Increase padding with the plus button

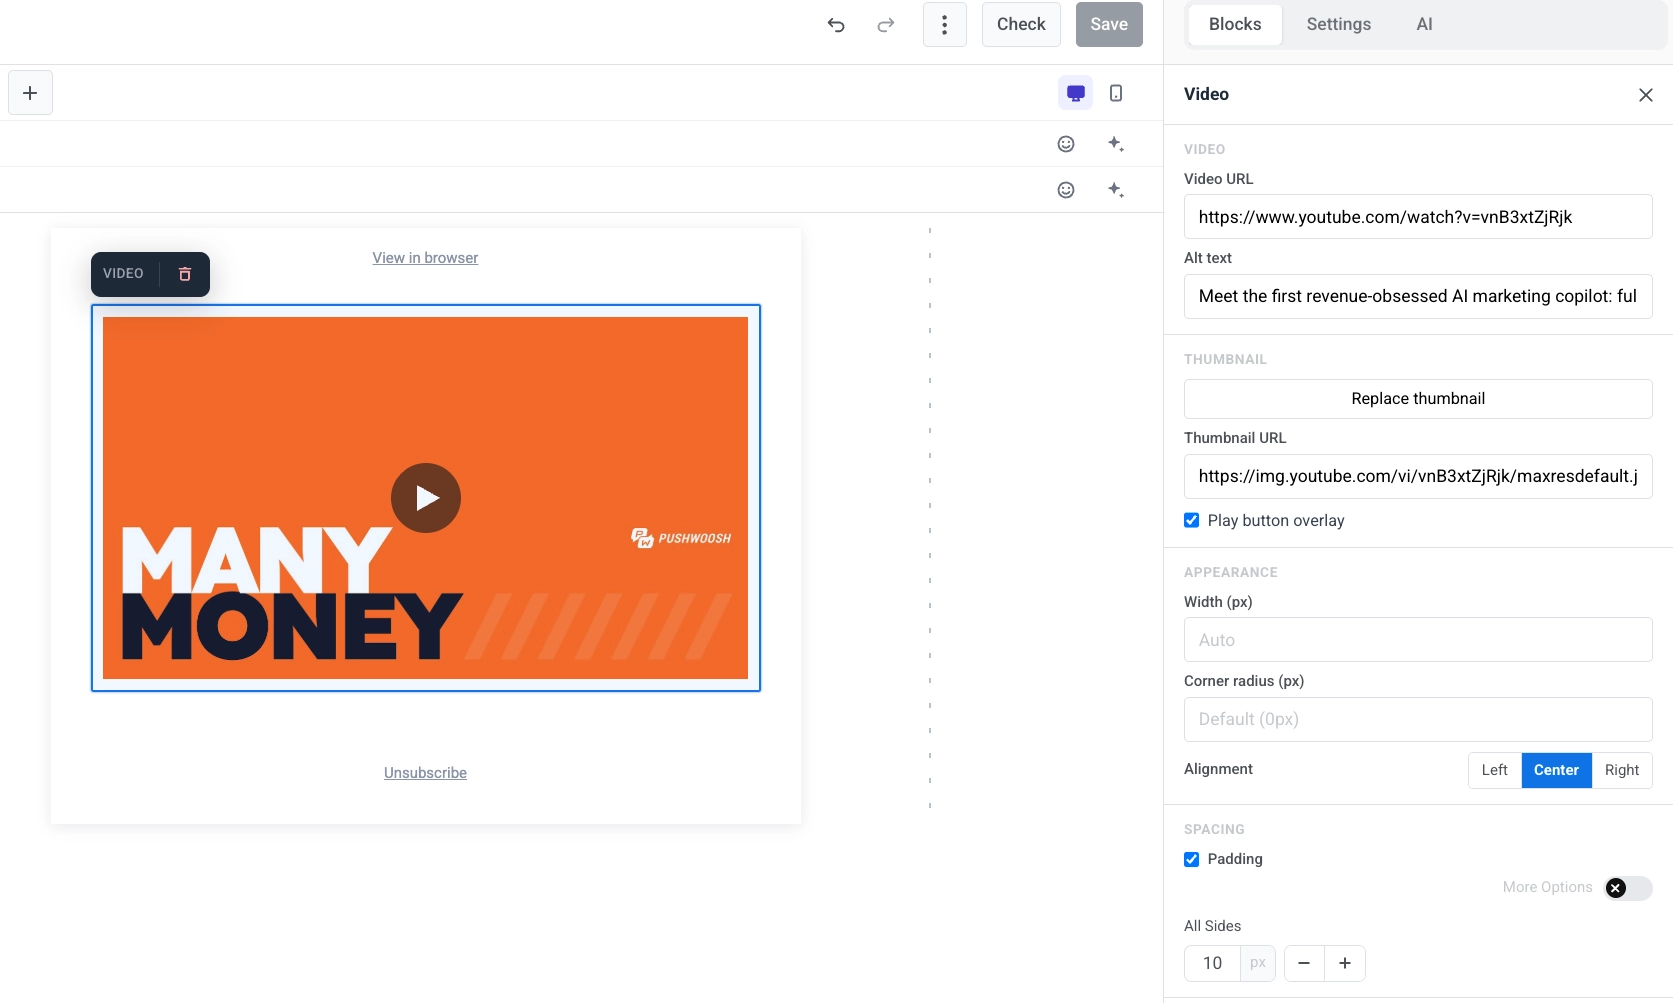pyautogui.click(x=1345, y=963)
